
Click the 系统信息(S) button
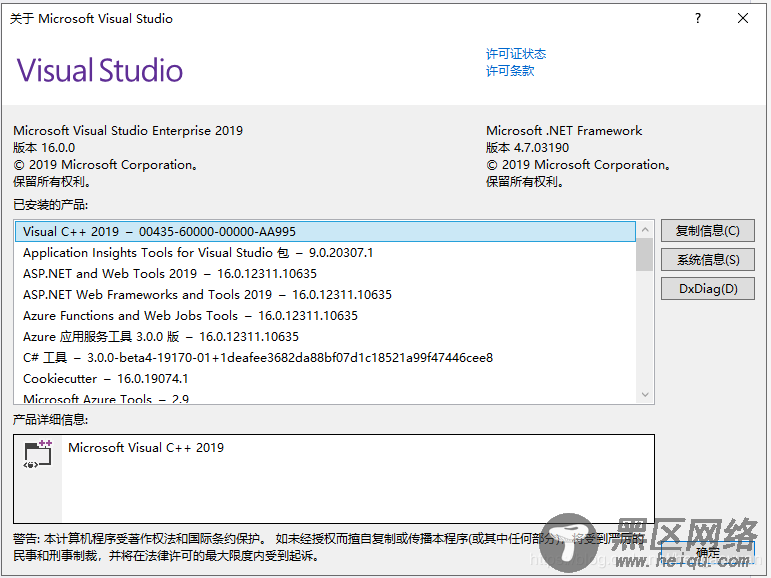(708, 260)
